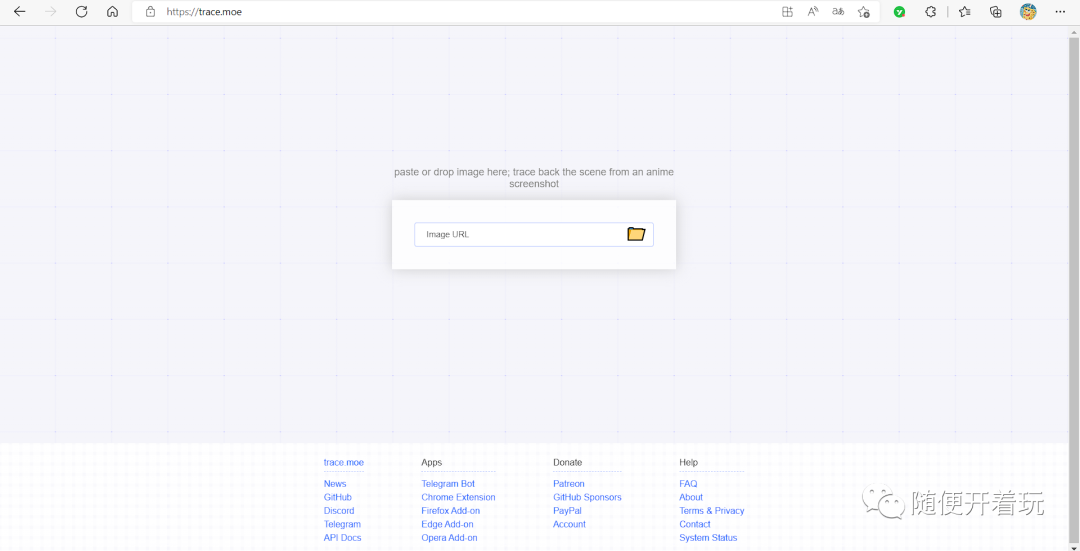View site info via lock icon
This screenshot has width=1080, height=551.
pos(150,12)
